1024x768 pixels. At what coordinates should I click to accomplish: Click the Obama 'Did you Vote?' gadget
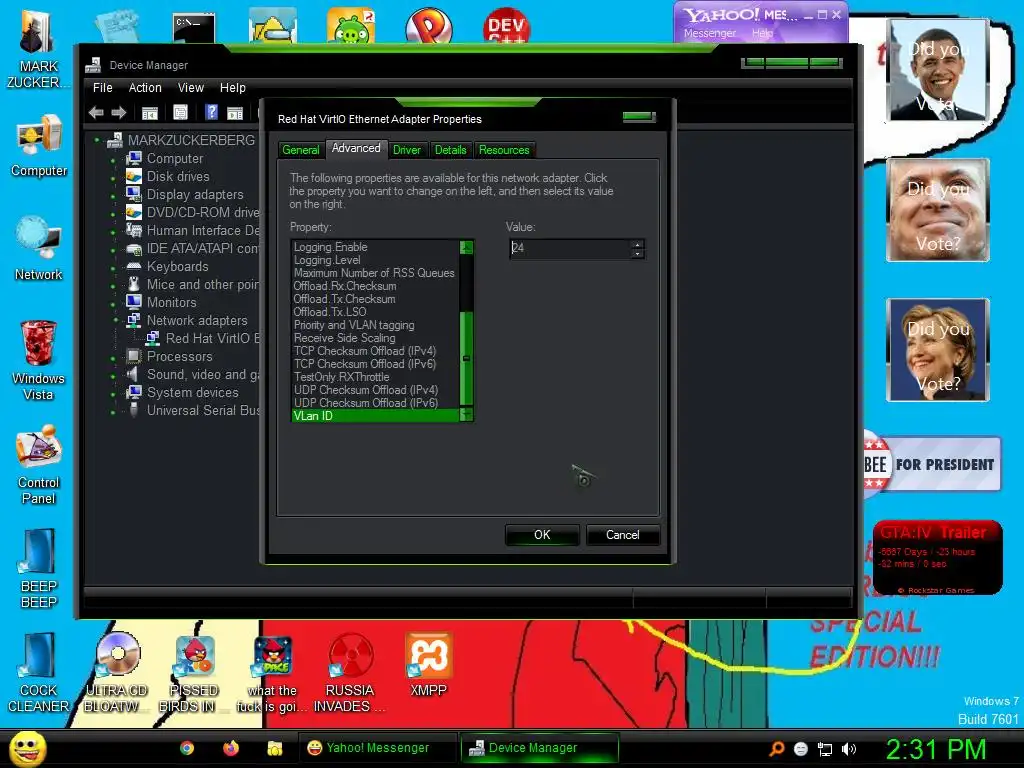[938, 70]
